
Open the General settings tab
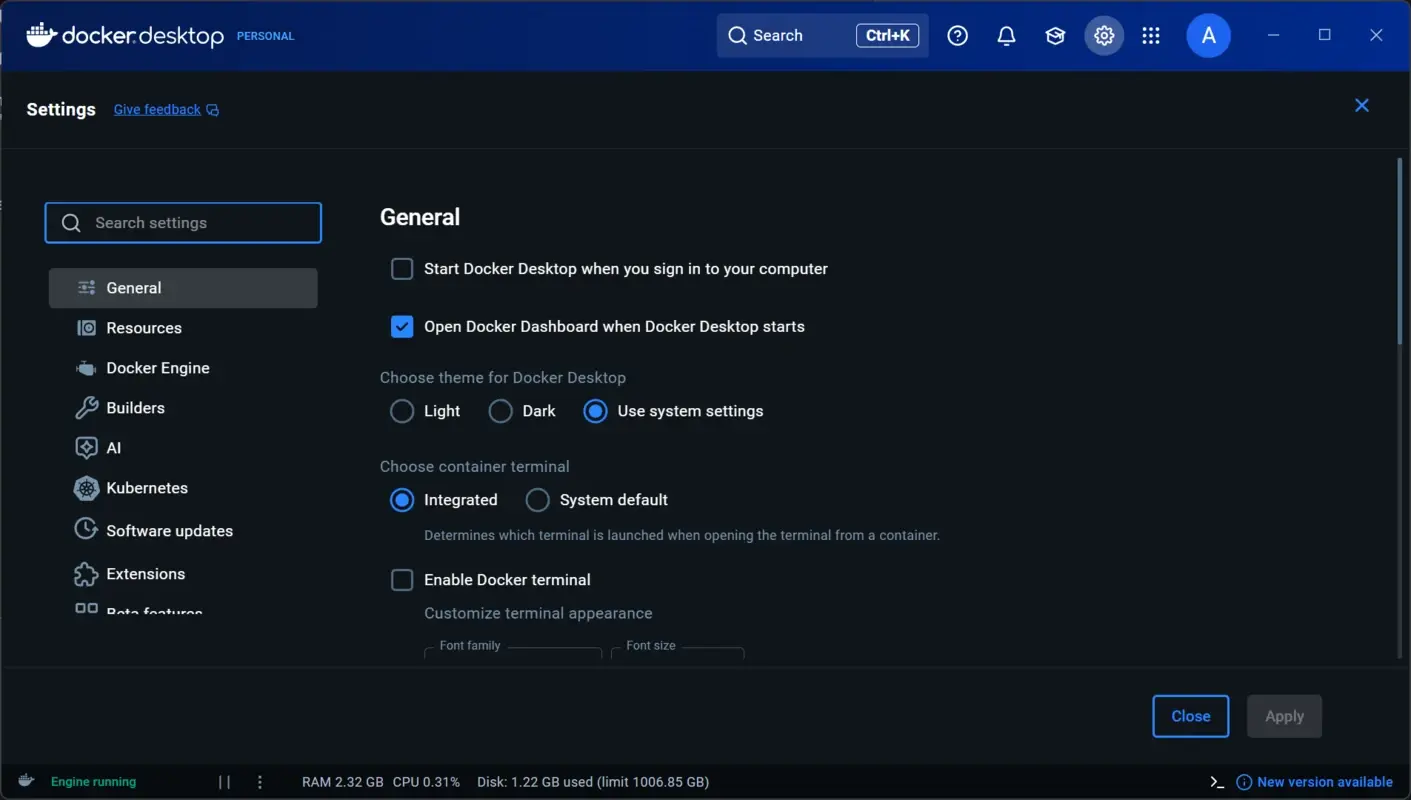pos(133,287)
